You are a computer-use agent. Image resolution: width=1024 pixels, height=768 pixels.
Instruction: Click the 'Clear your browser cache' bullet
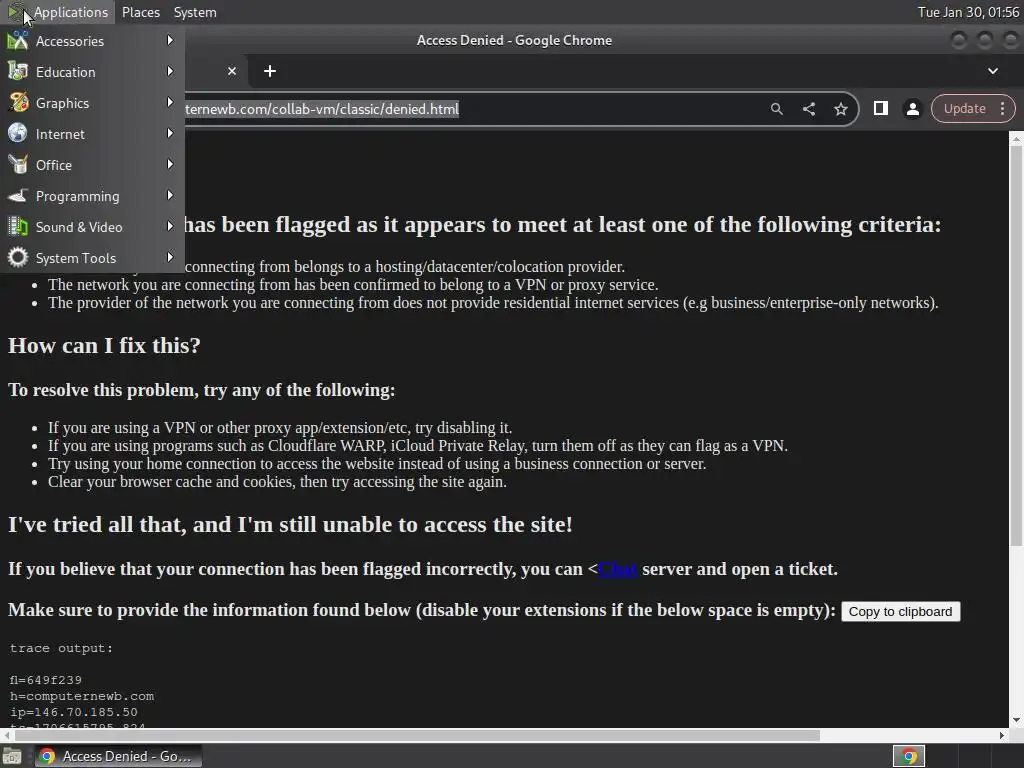click(278, 482)
